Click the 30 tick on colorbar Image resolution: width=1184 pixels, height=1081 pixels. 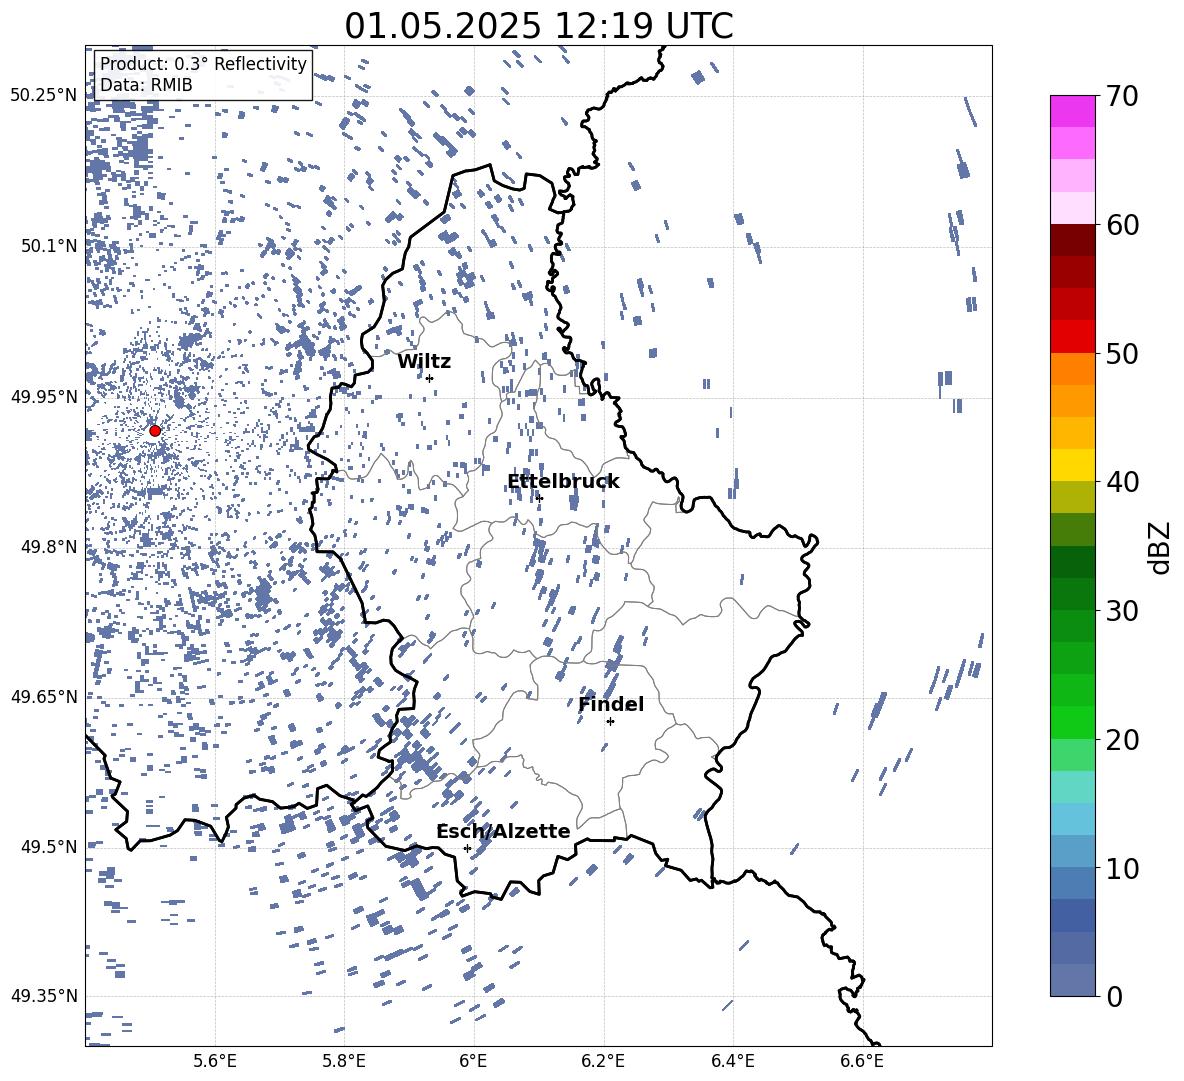[1122, 610]
